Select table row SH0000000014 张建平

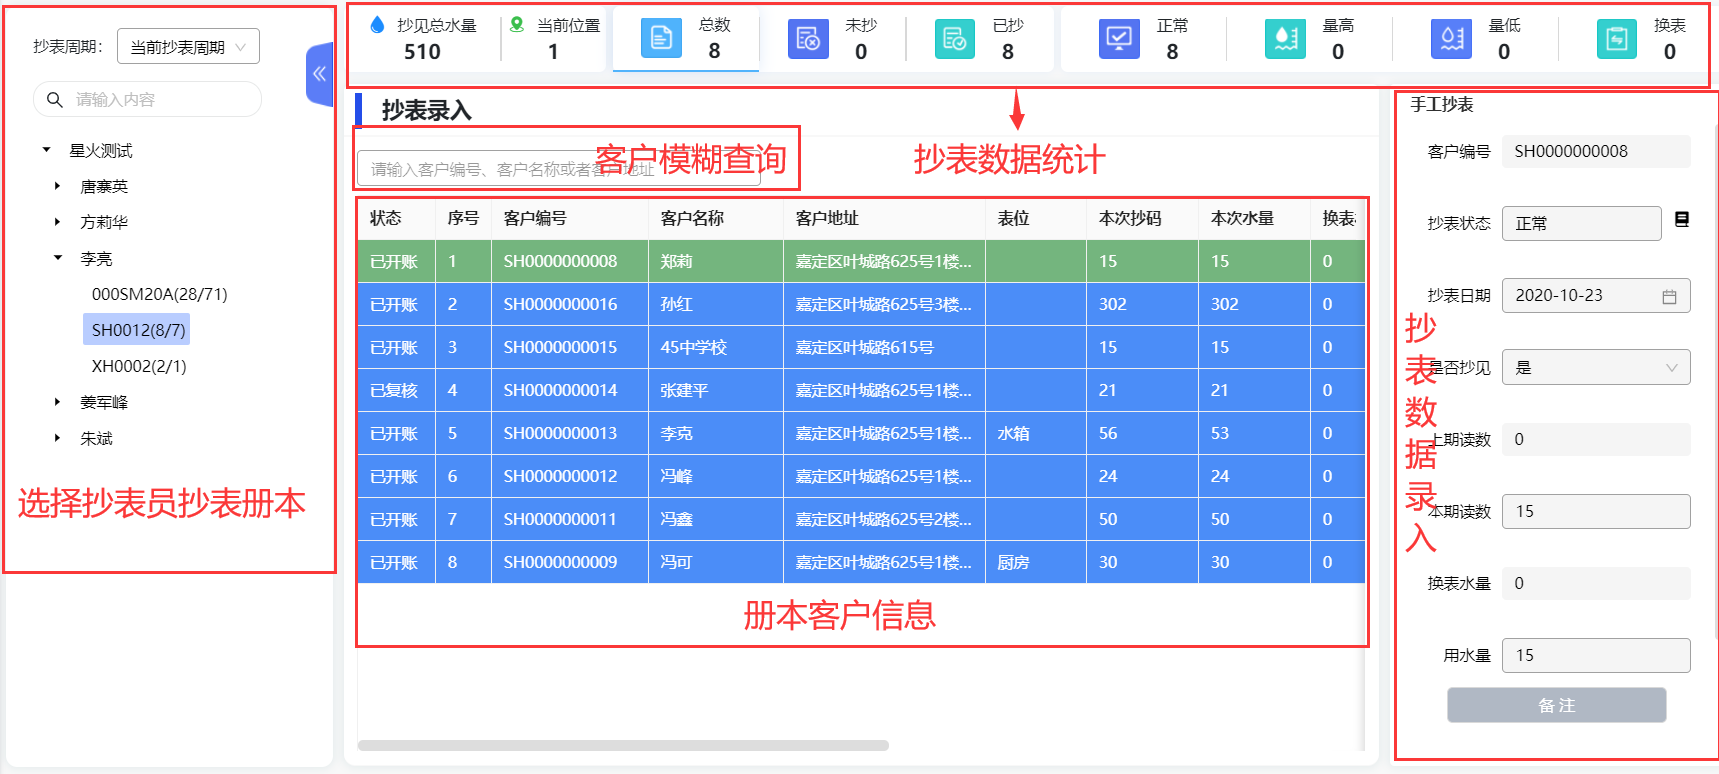861,390
